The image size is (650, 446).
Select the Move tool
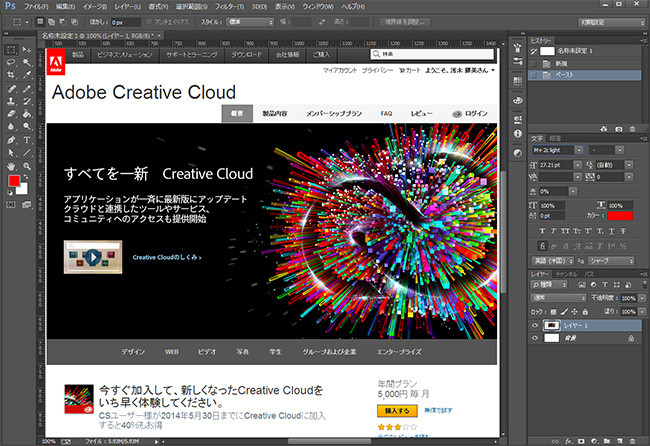[x=27, y=50]
